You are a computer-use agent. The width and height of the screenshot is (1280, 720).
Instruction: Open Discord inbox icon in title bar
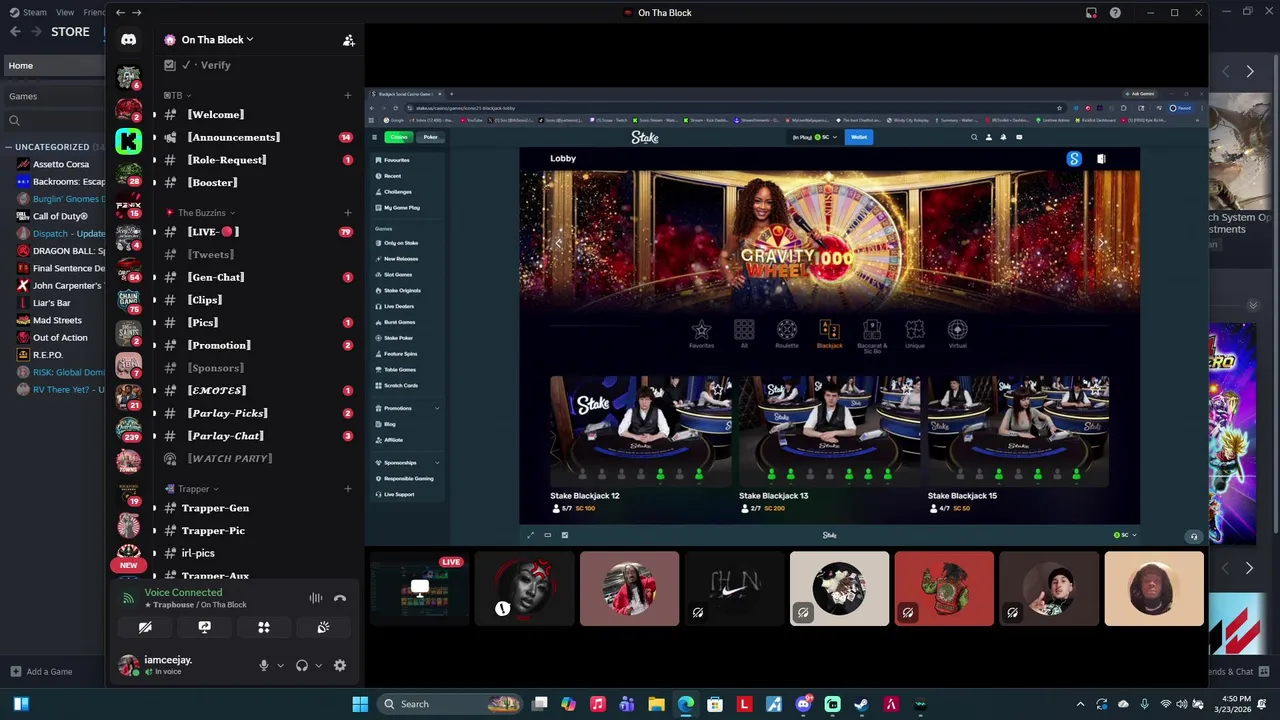[1091, 13]
